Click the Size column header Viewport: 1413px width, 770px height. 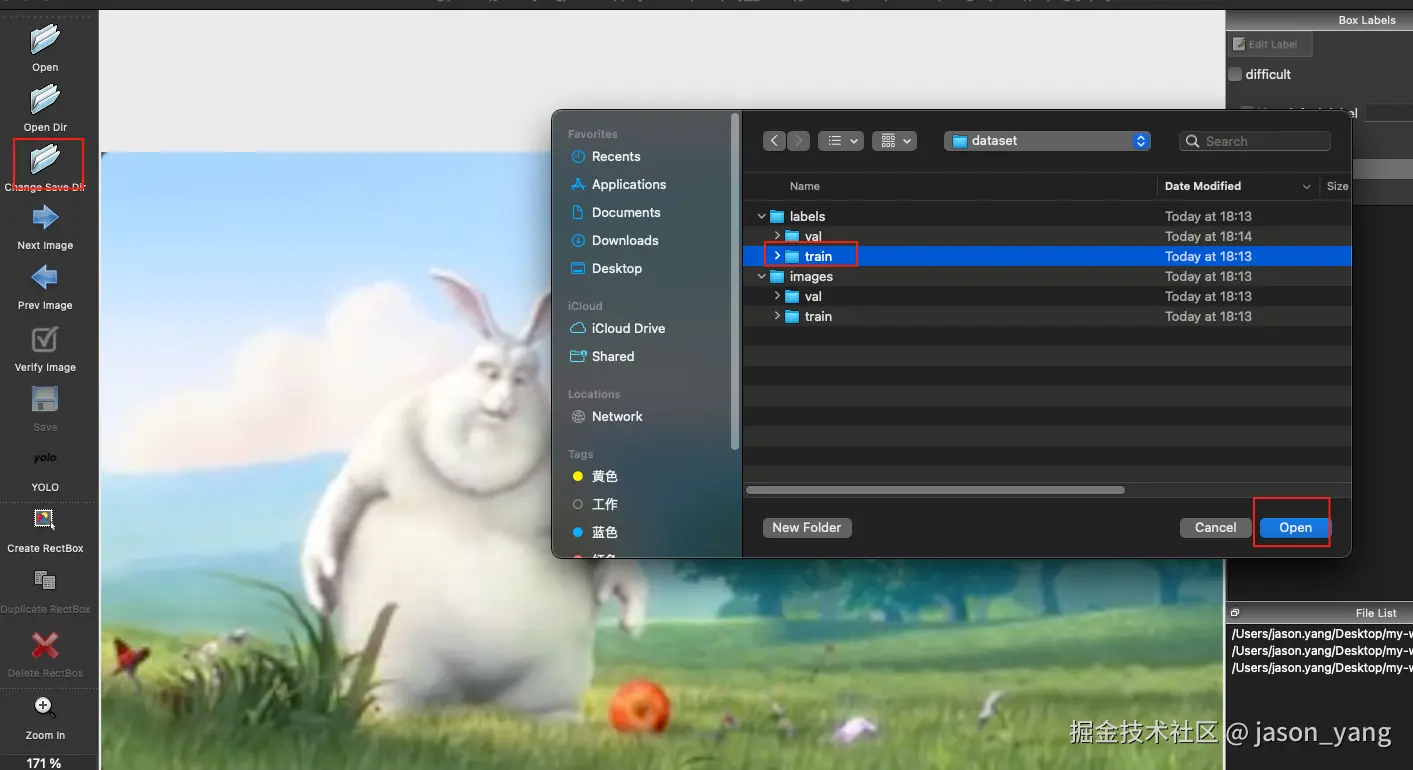pyautogui.click(x=1336, y=186)
